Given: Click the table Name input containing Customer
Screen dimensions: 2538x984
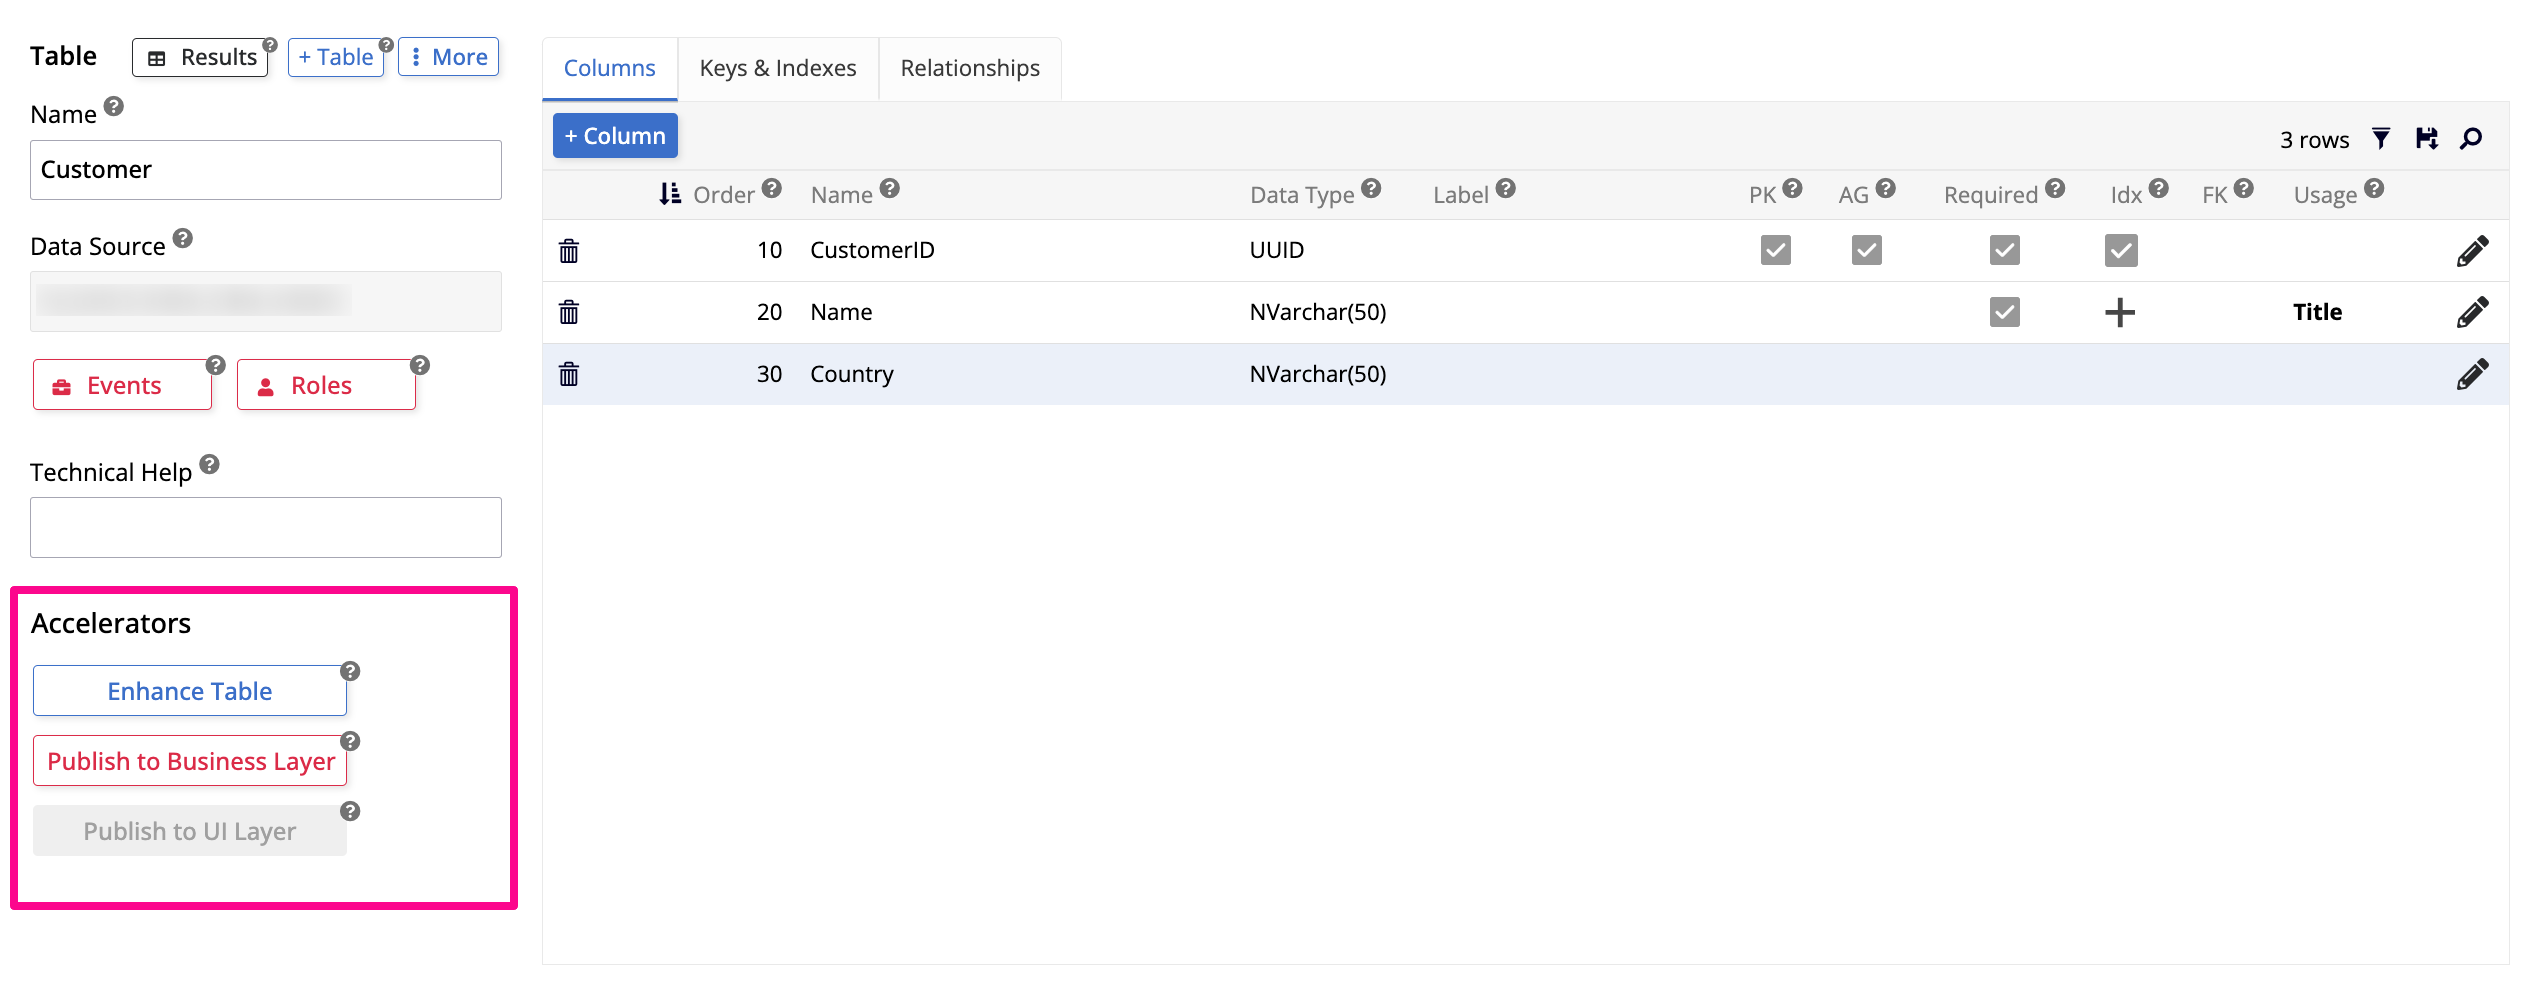Looking at the screenshot, I should [x=266, y=170].
